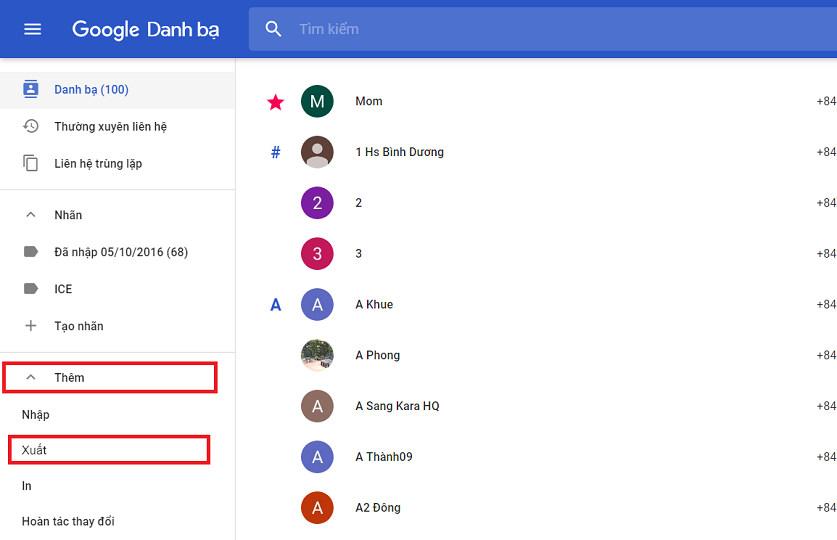
Task: Open contact A Phong
Action: click(378, 355)
